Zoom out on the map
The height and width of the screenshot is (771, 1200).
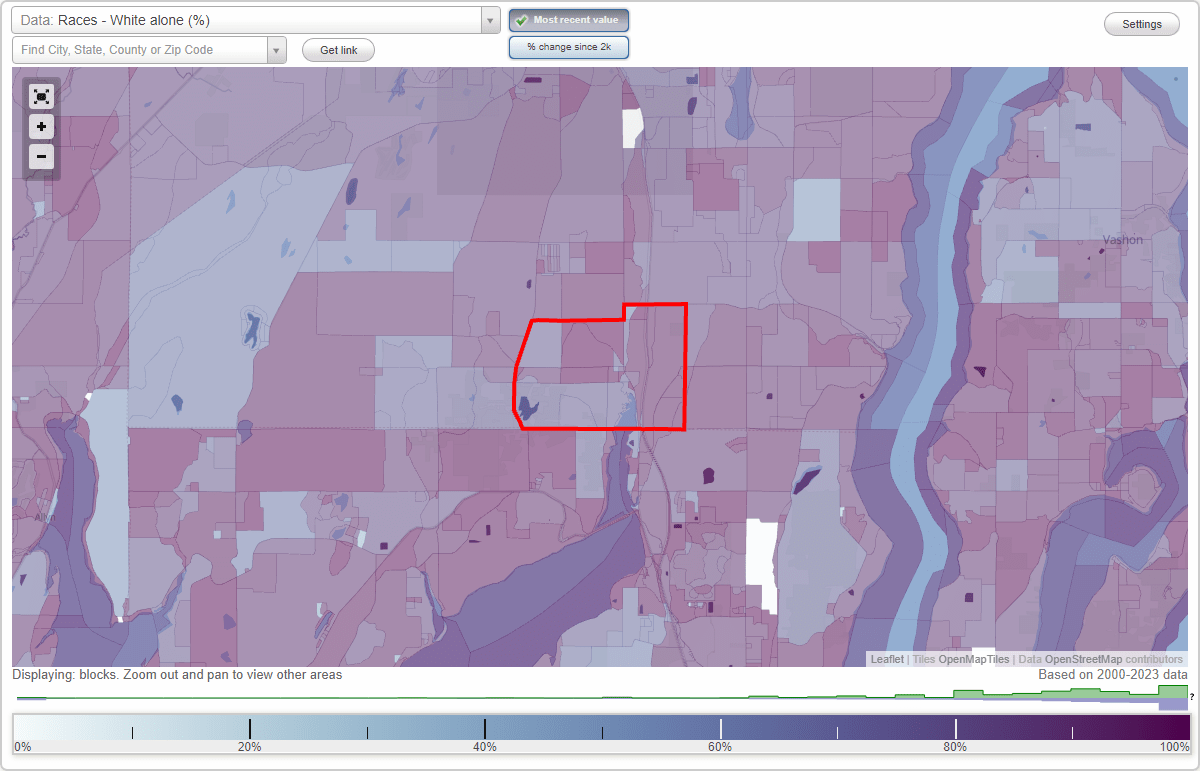tap(41, 157)
